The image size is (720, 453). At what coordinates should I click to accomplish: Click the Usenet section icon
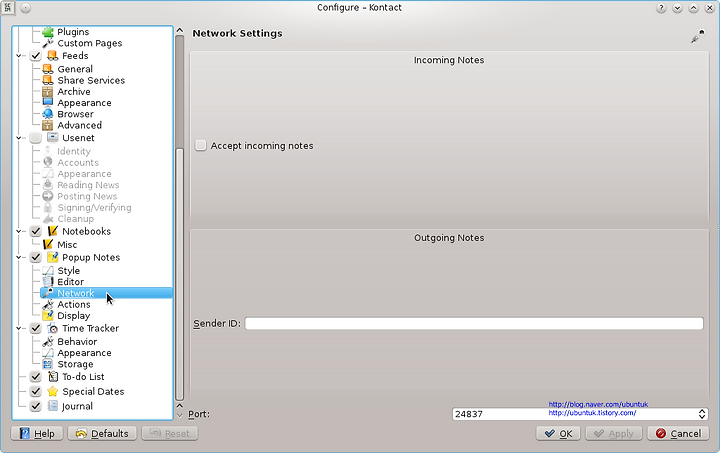(53, 138)
